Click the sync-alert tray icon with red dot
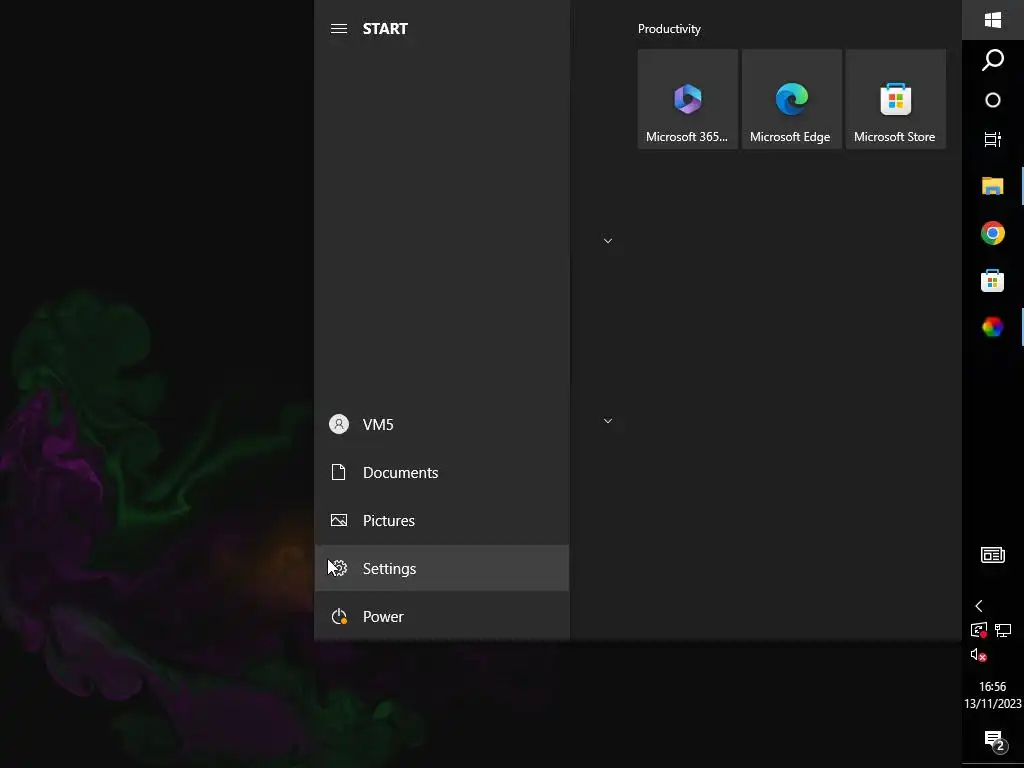This screenshot has height=768, width=1024. pyautogui.click(x=978, y=630)
